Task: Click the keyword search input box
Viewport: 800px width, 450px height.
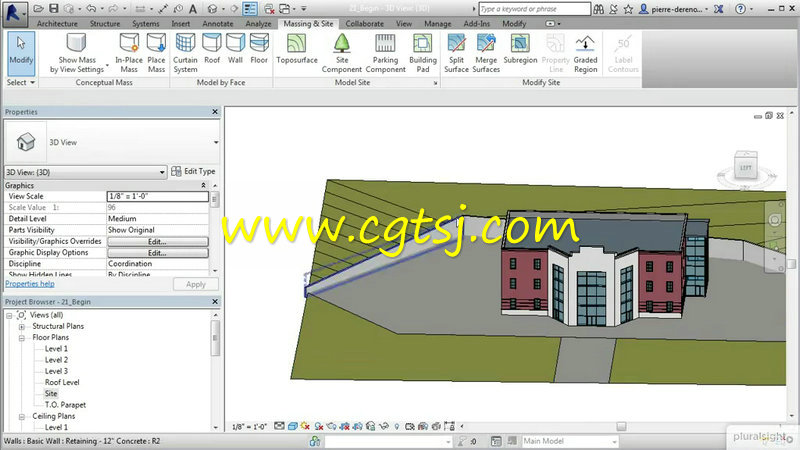Action: (534, 9)
